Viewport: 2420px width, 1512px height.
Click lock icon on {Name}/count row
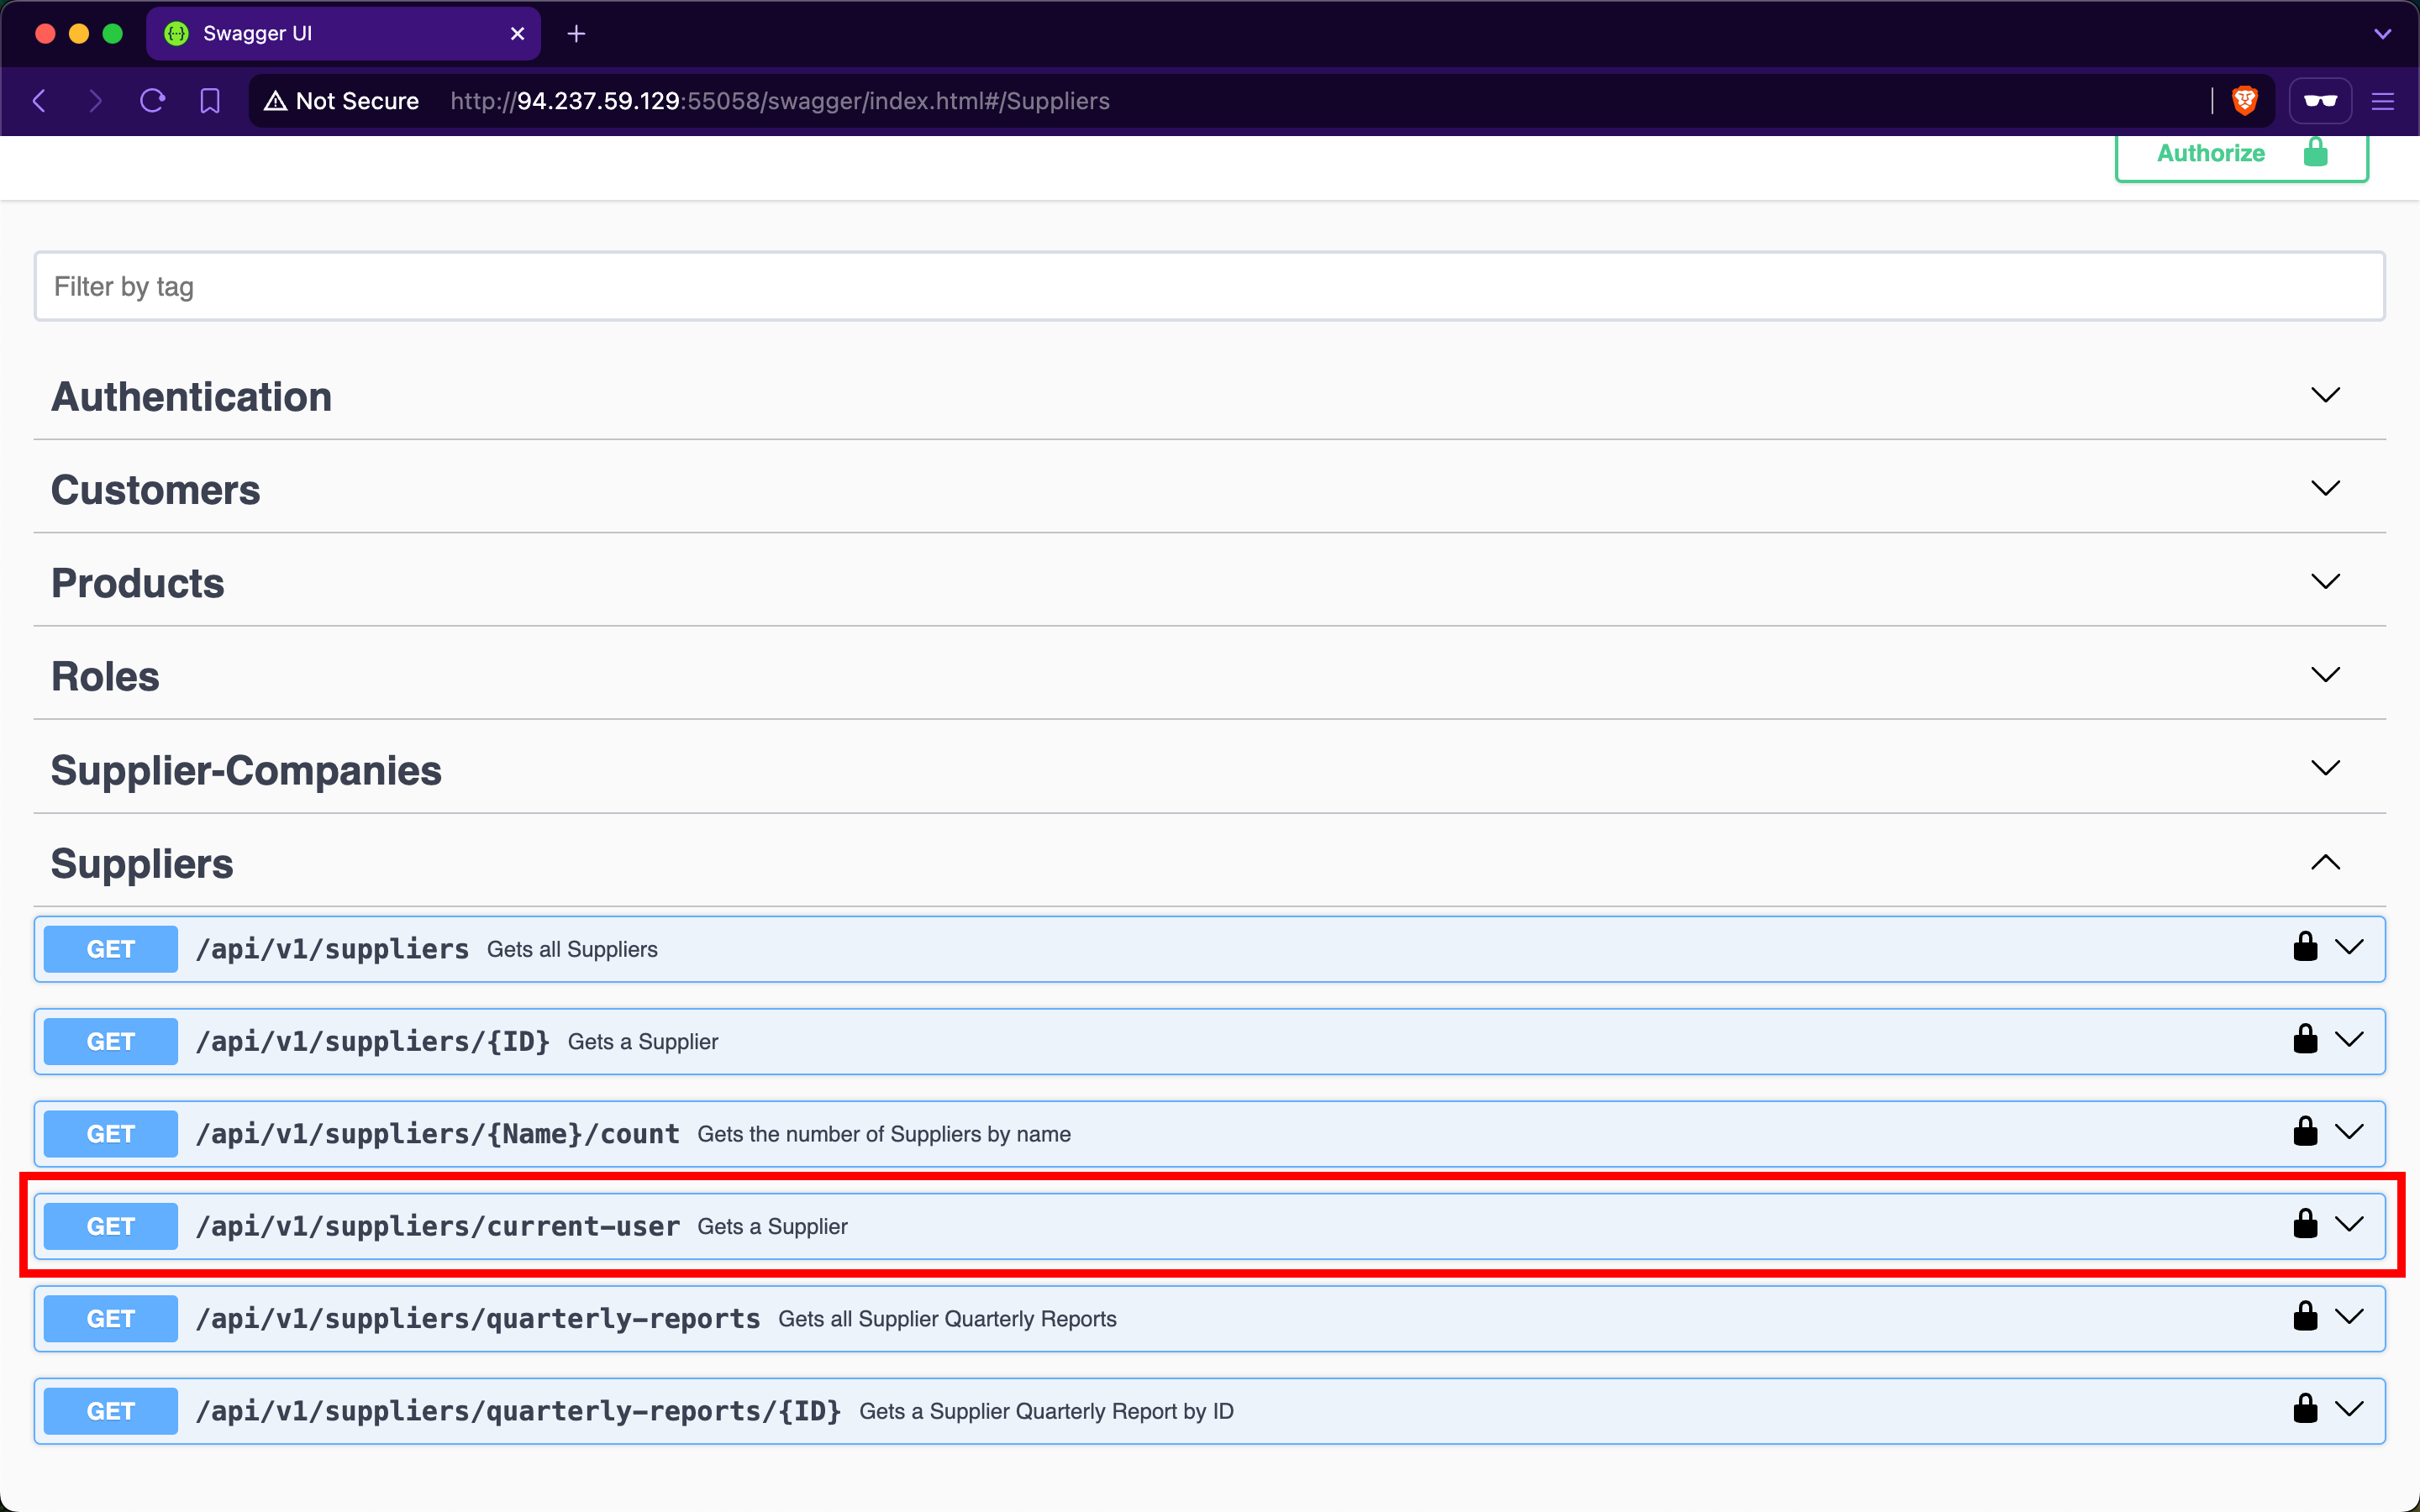pos(2305,1131)
